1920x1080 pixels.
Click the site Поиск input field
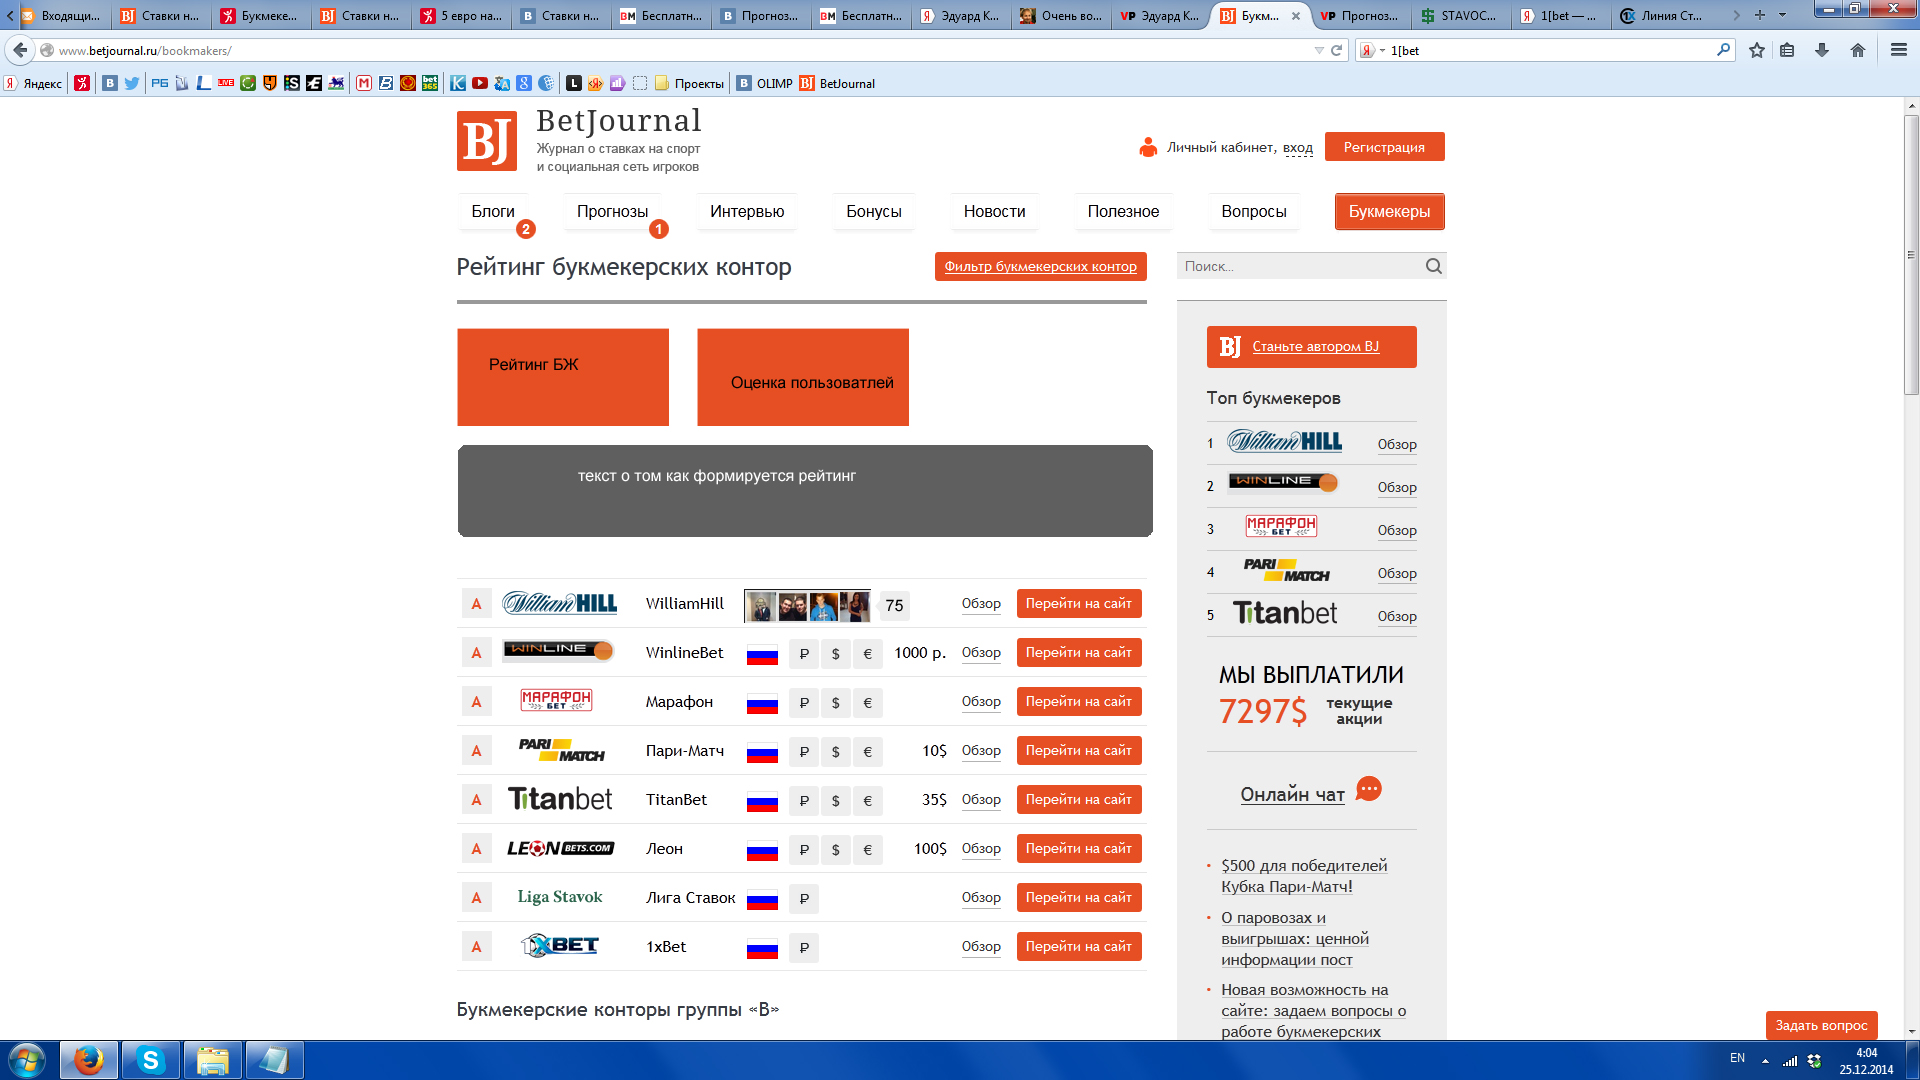click(x=1300, y=266)
